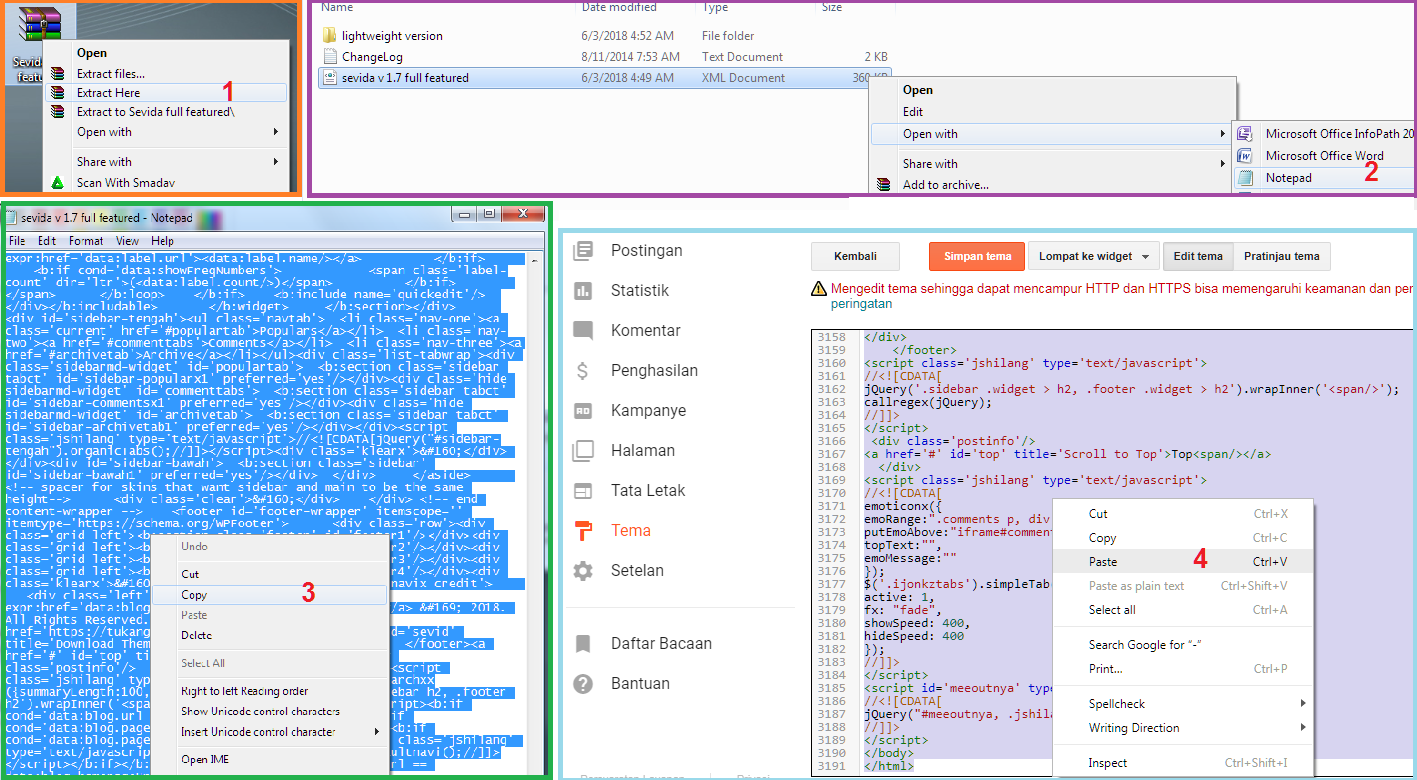
Task: Sort by Date modified column header
Action: click(x=620, y=7)
